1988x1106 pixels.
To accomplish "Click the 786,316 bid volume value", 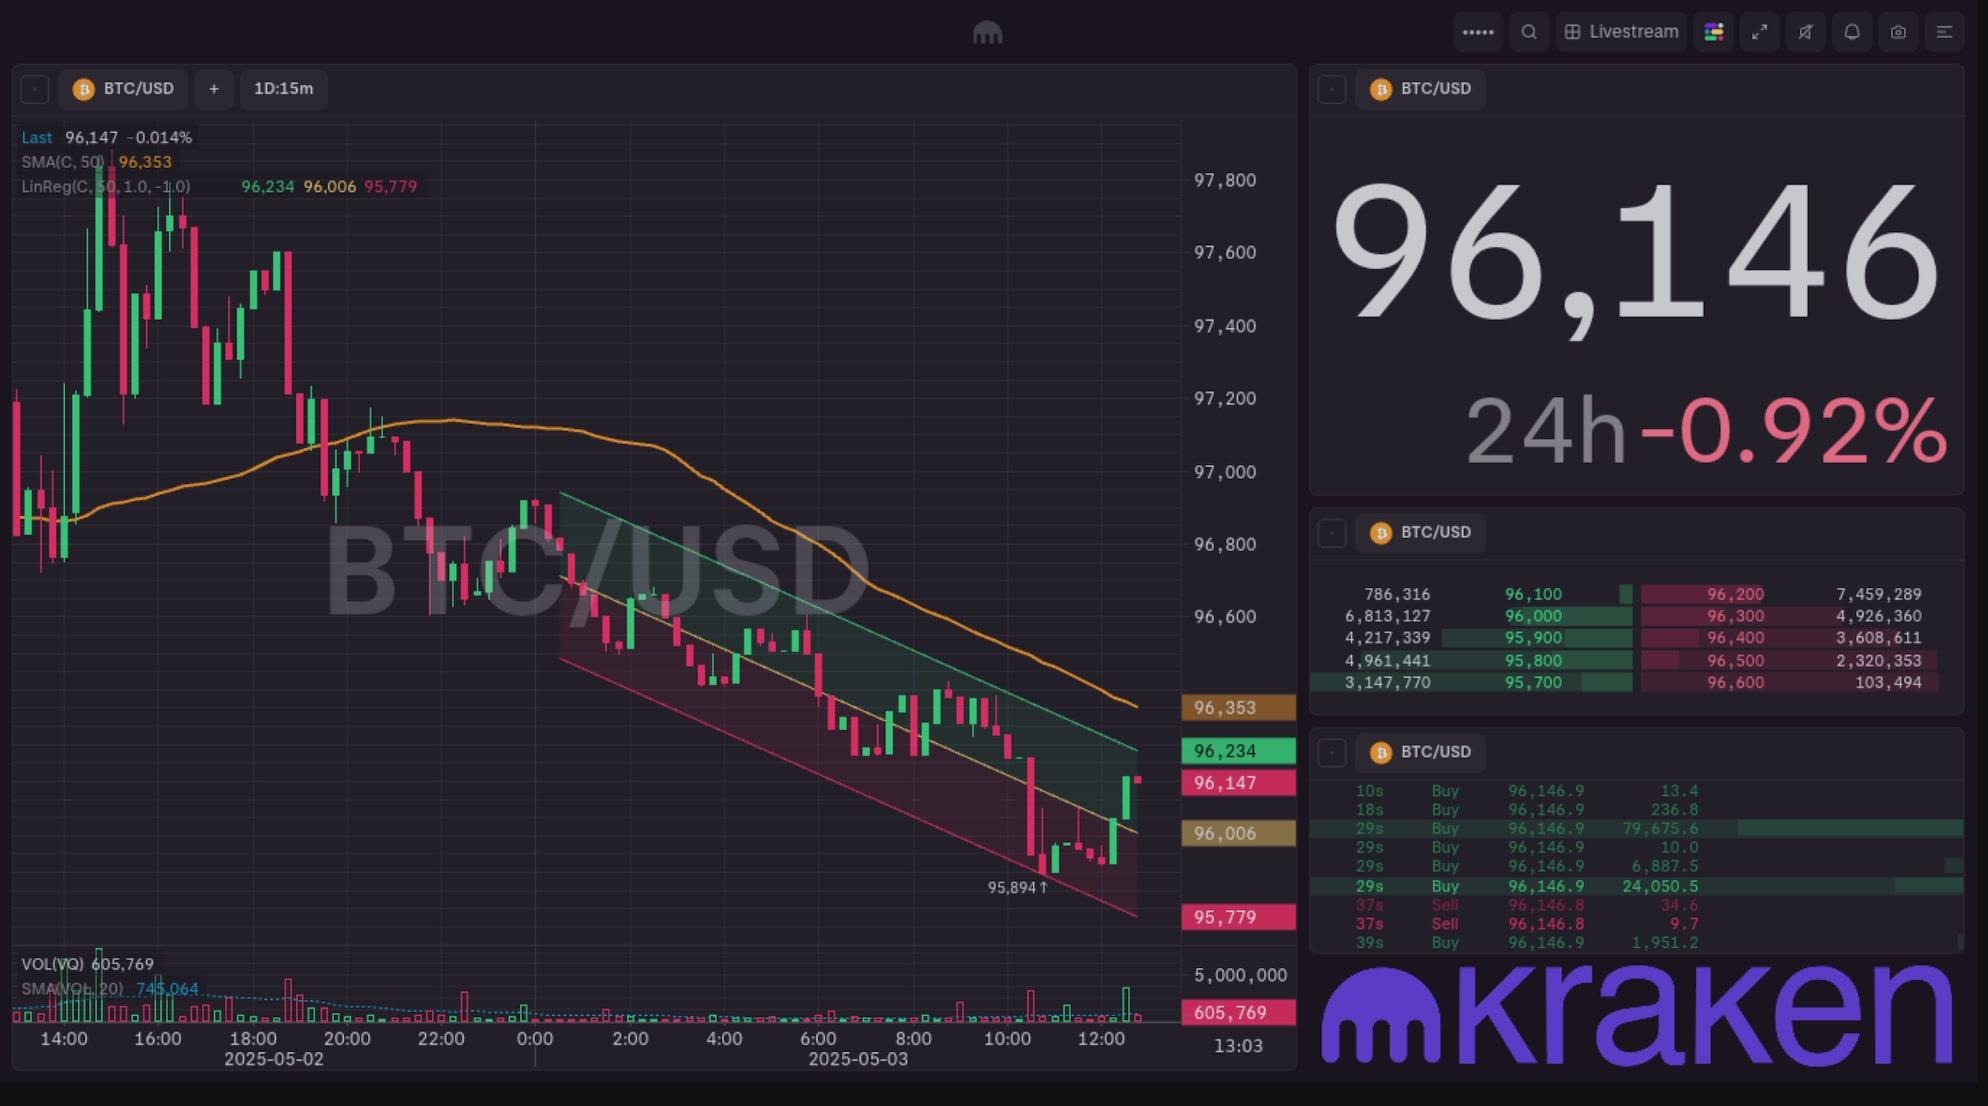I will coord(1397,595).
